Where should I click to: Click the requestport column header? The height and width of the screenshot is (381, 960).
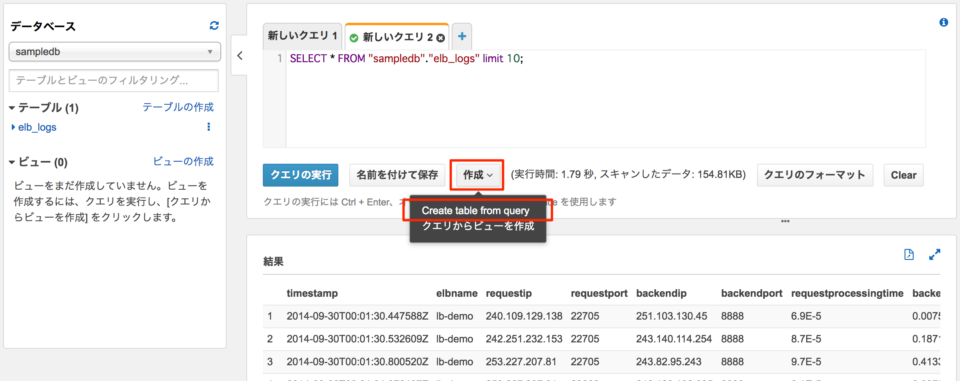[599, 293]
